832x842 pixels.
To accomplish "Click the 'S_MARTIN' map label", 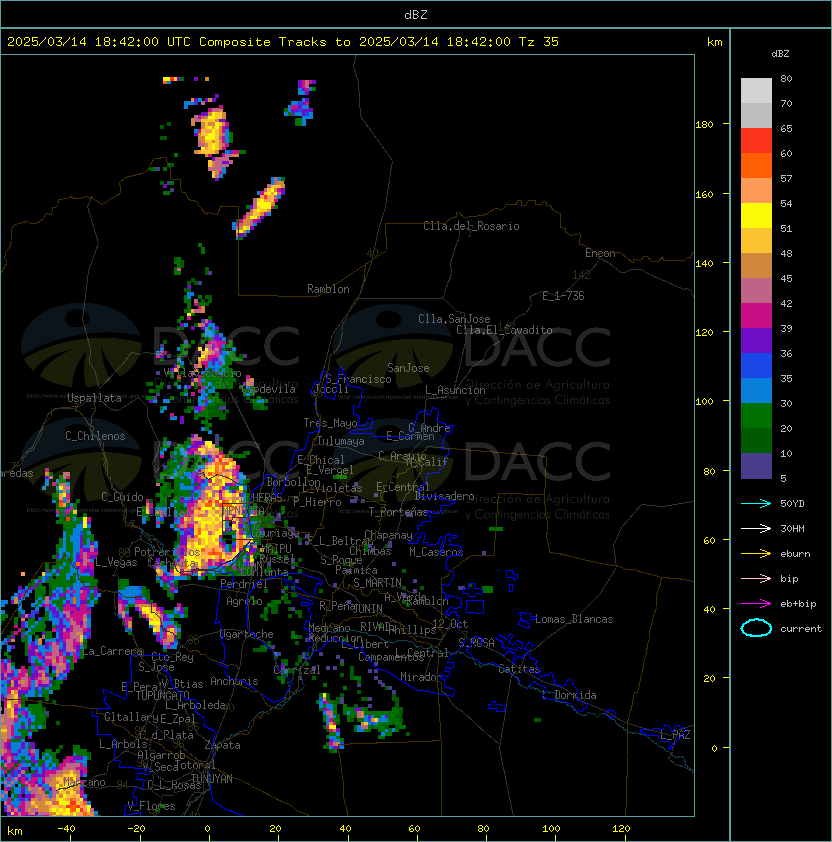I will pos(377,583).
